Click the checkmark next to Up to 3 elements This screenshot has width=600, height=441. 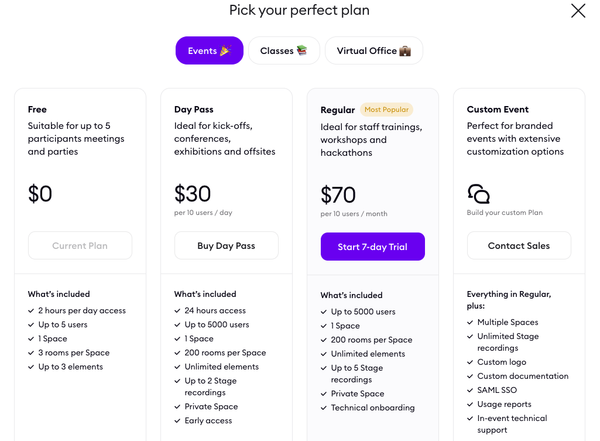(x=31, y=367)
